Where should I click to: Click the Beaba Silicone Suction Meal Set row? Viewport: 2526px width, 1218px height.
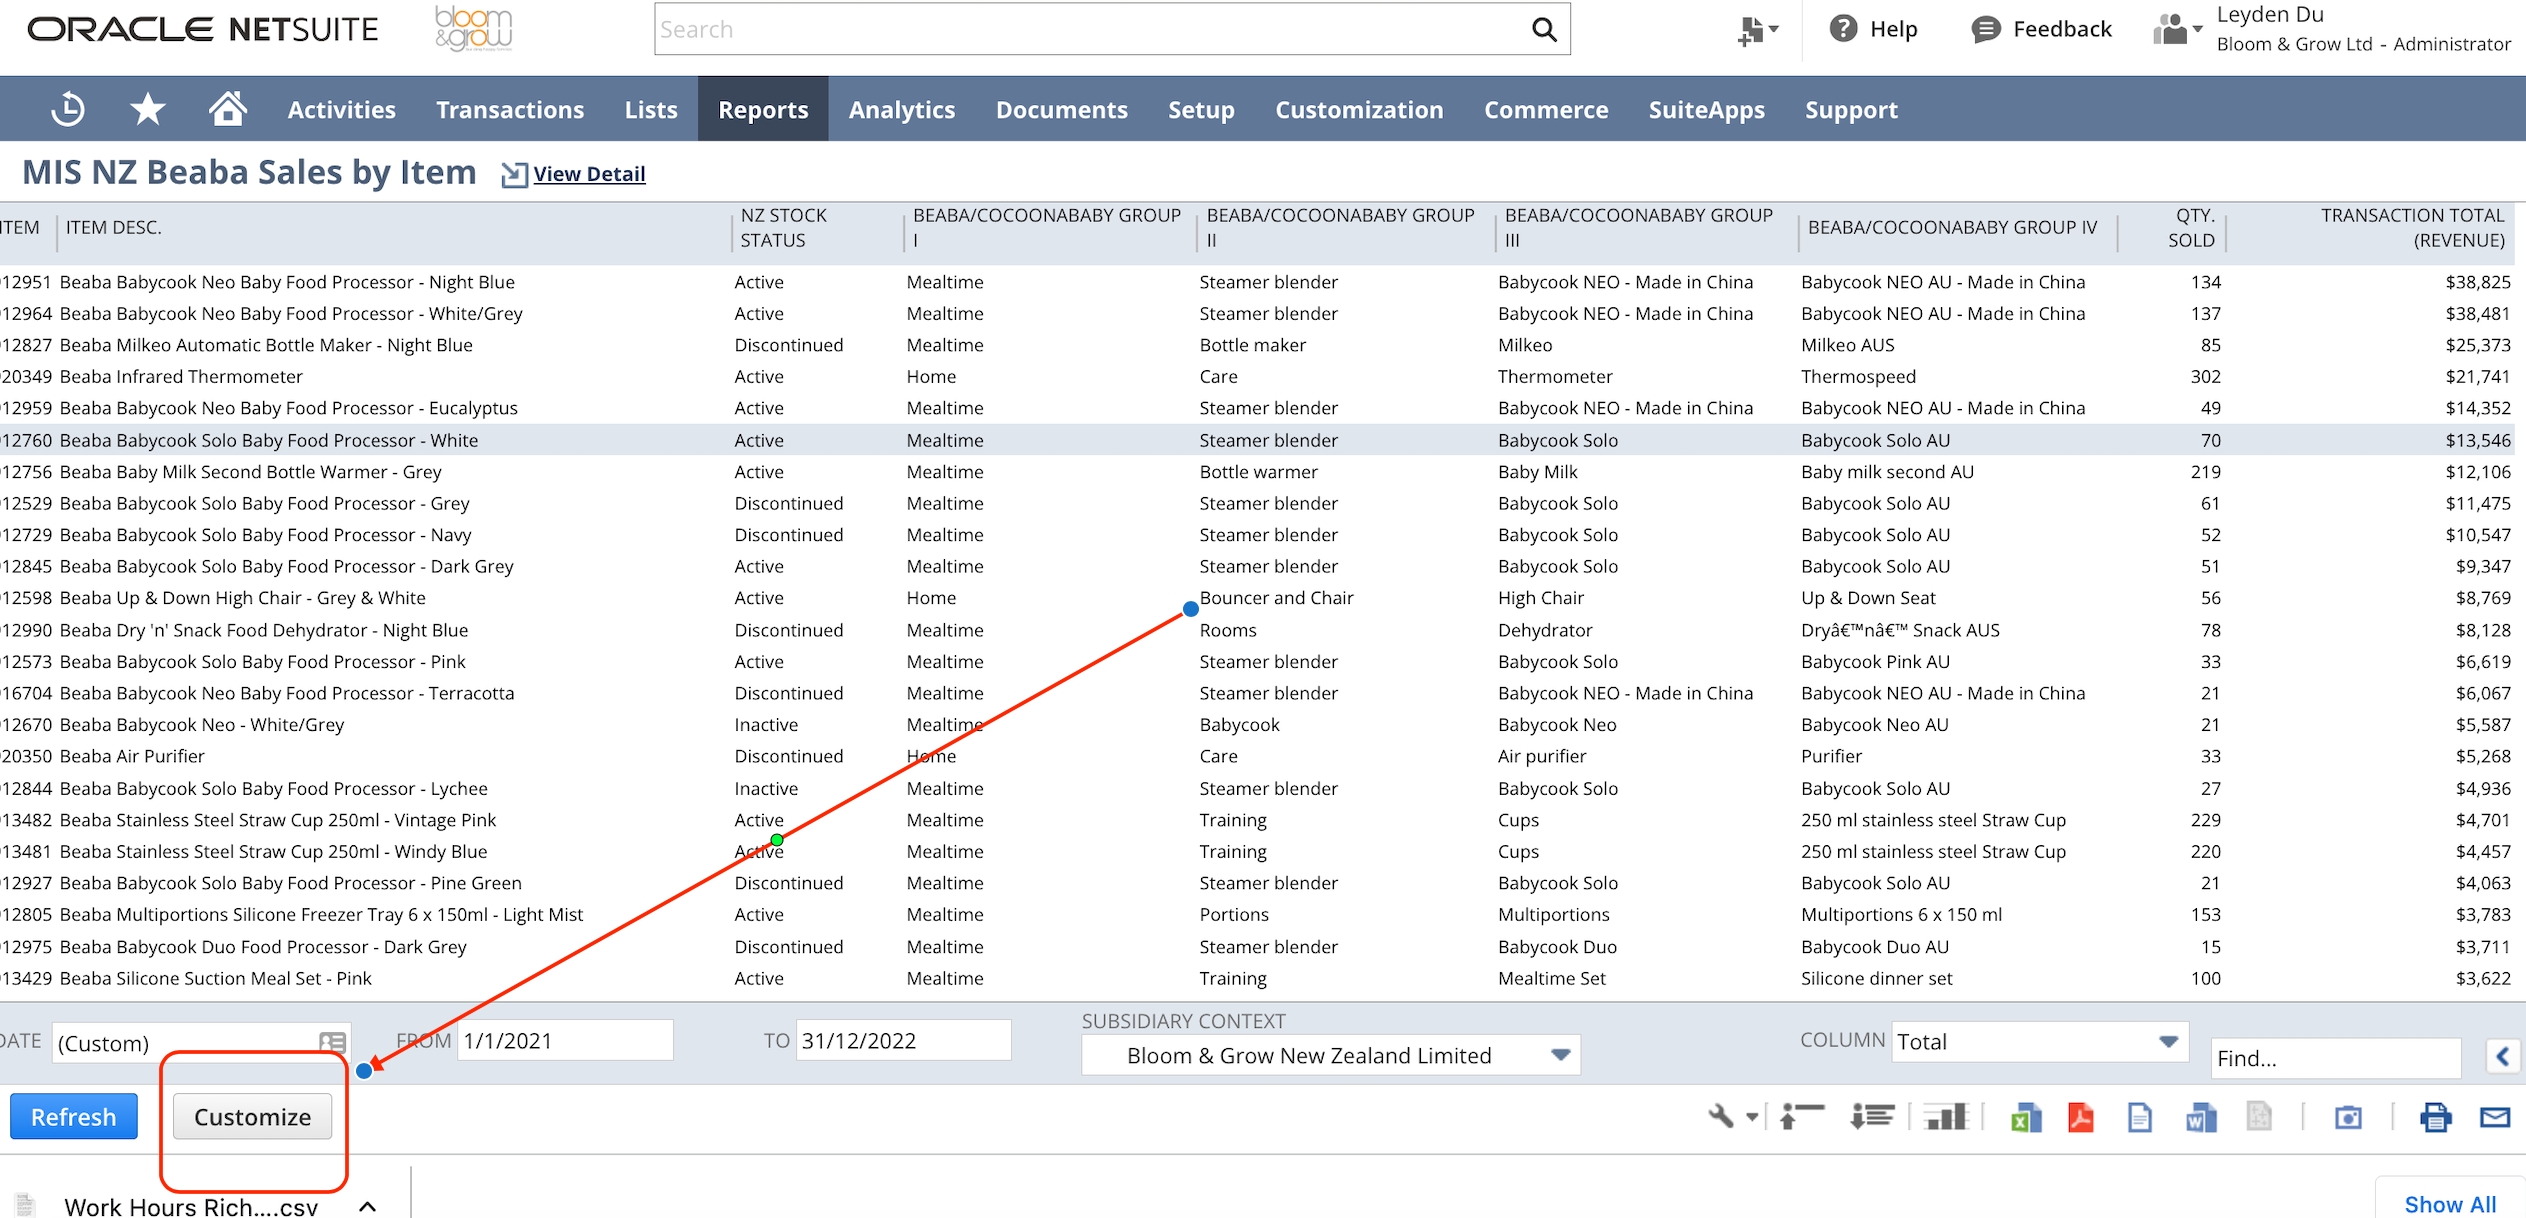1256,978
